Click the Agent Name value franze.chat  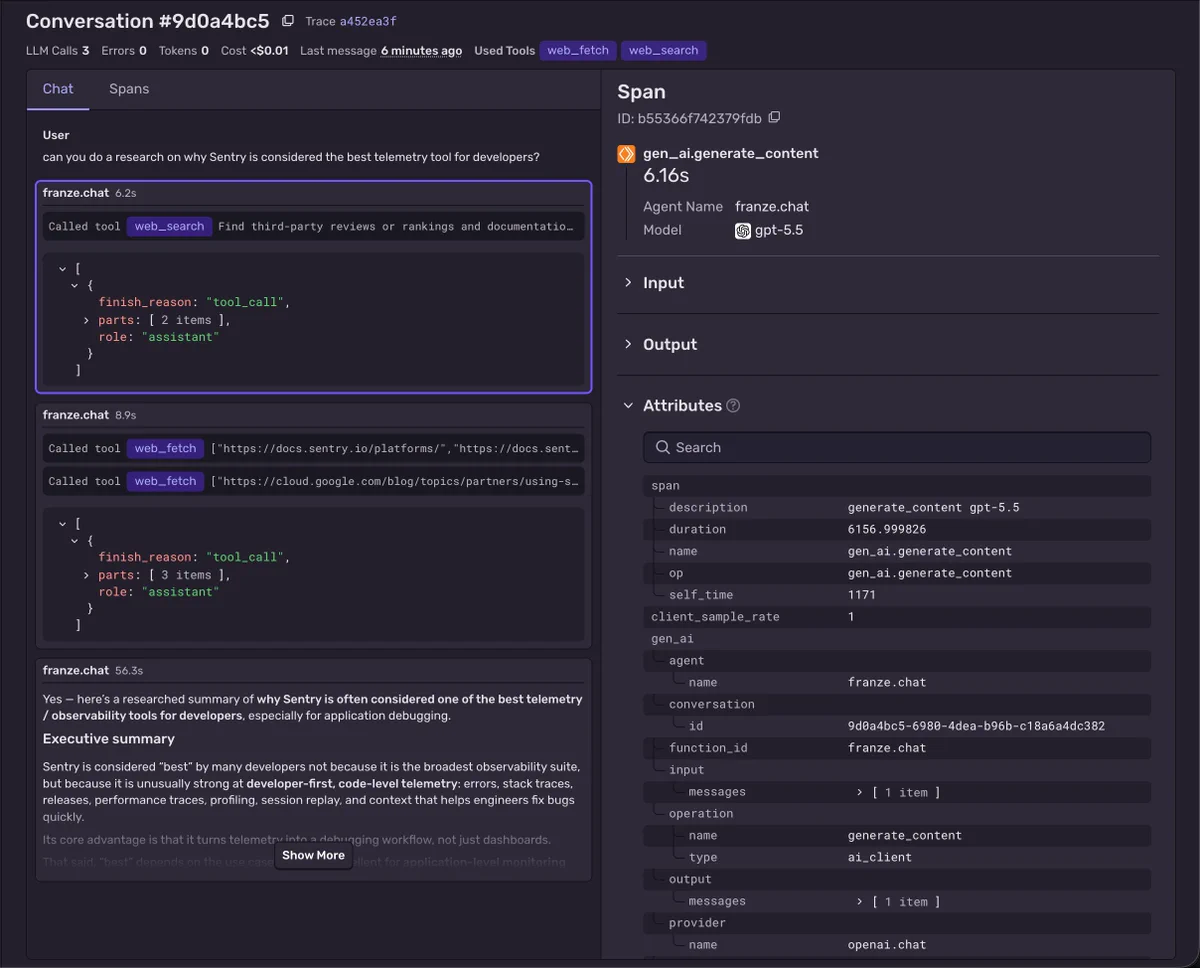772,206
